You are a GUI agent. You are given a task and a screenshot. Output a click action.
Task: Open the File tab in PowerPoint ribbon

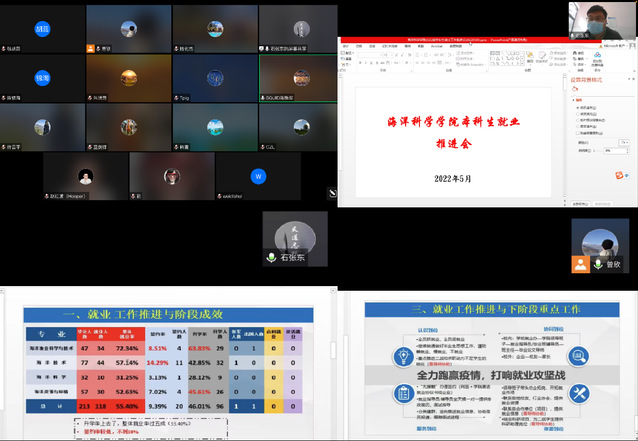pos(345,47)
